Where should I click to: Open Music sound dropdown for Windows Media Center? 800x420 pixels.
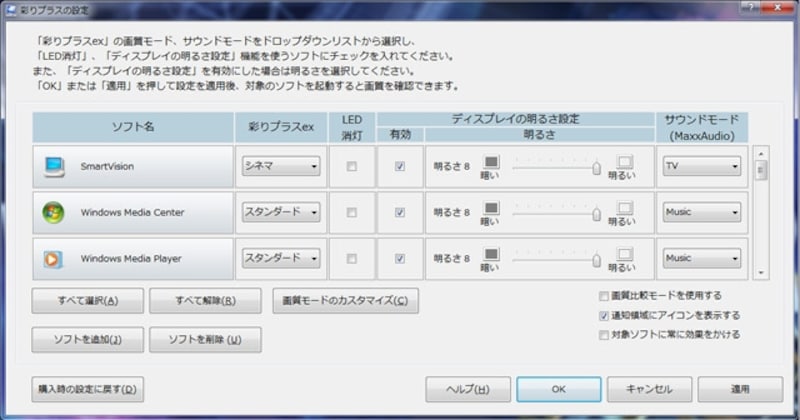pos(702,212)
